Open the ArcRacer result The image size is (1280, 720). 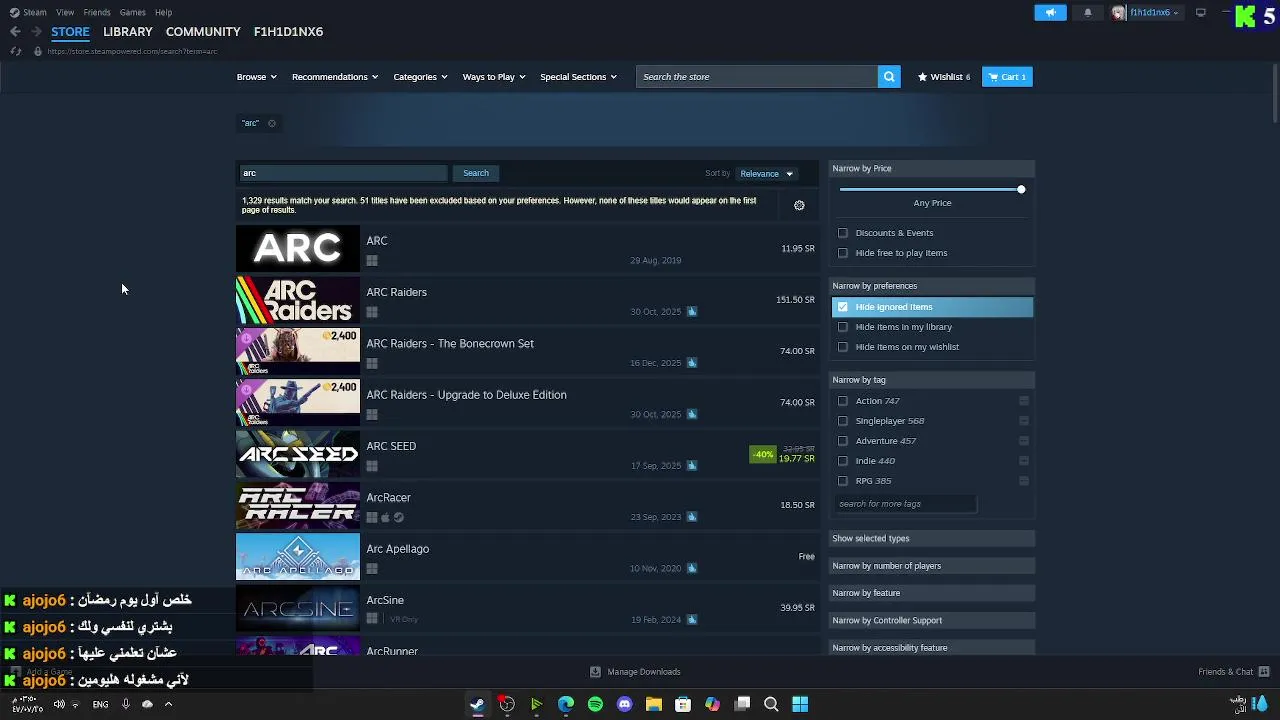point(527,505)
